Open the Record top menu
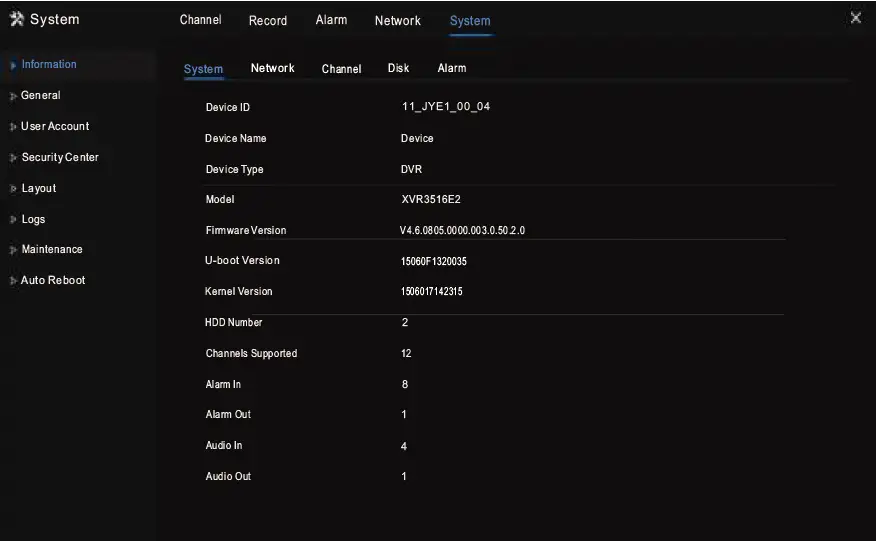The width and height of the screenshot is (876, 541). click(267, 20)
